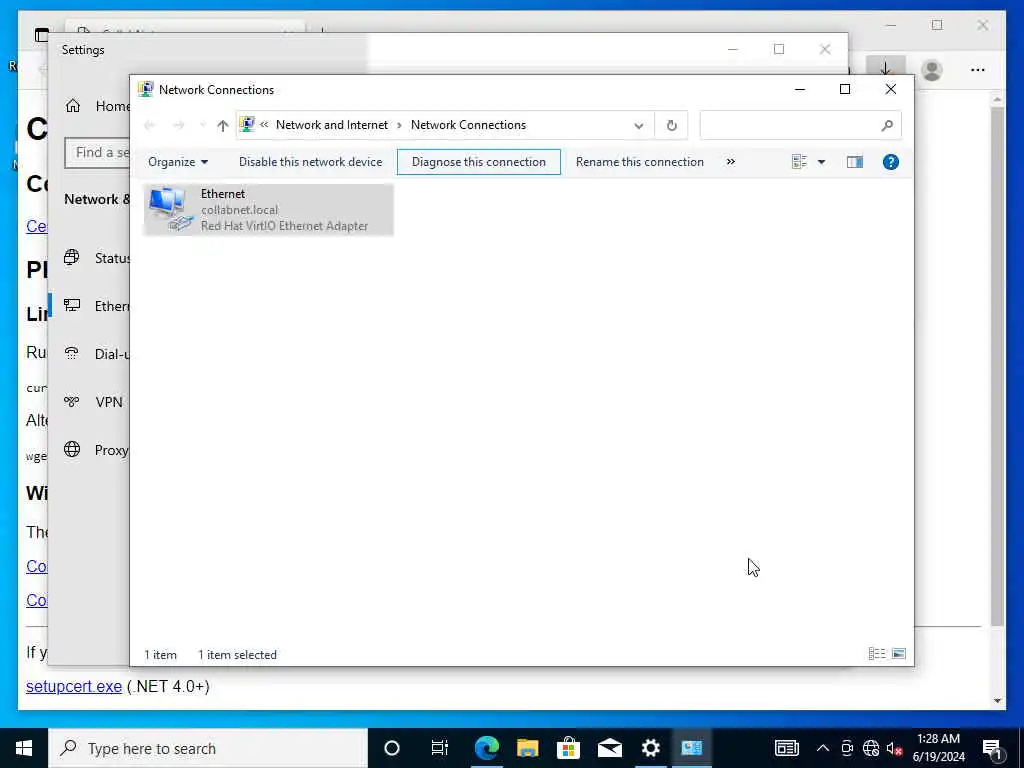Open Task View on taskbar
The image size is (1024, 768).
(440, 748)
